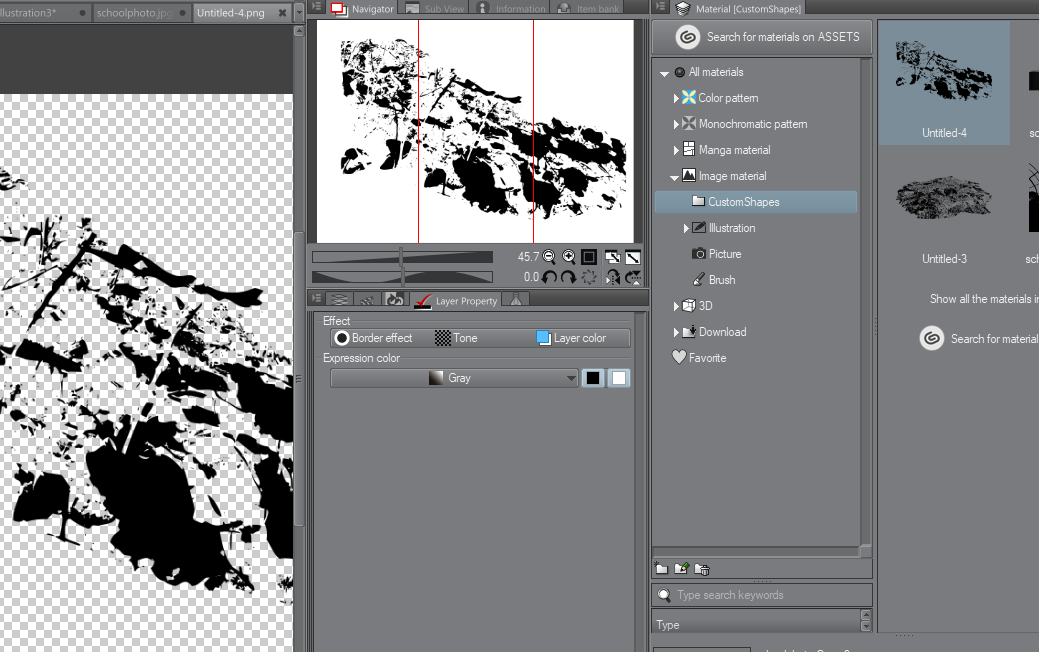Click the reset rotation icon in Navigator
The image size is (1039, 652).
tap(589, 278)
